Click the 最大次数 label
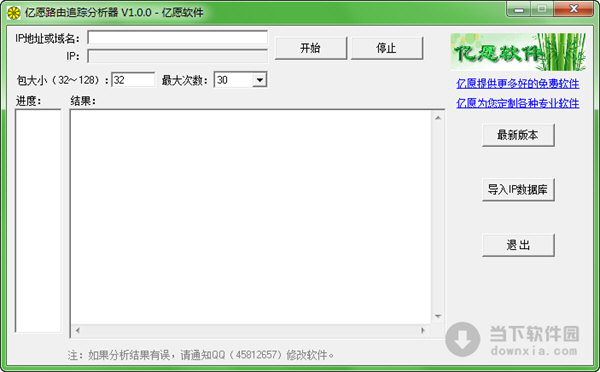 click(185, 80)
